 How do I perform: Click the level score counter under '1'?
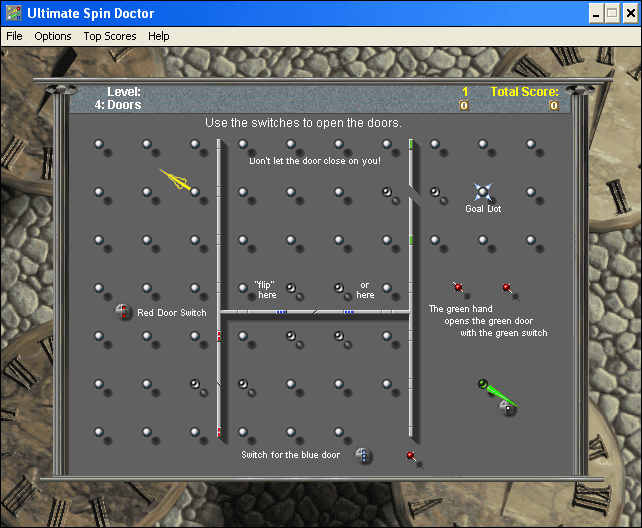[463, 106]
